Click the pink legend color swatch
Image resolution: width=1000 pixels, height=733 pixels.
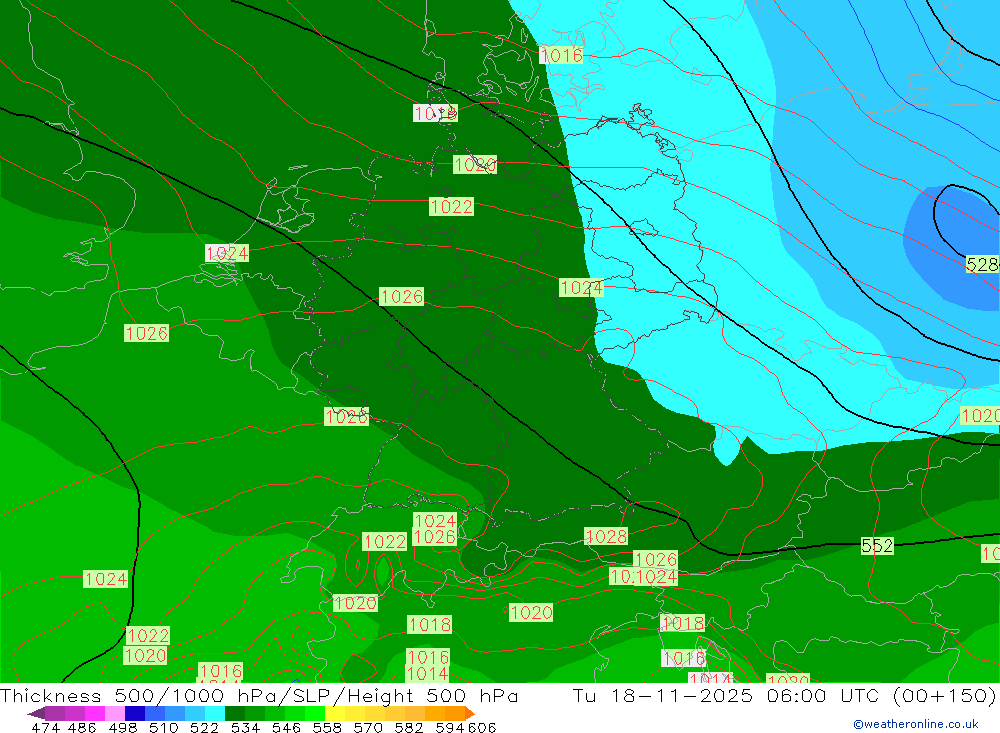(115, 713)
